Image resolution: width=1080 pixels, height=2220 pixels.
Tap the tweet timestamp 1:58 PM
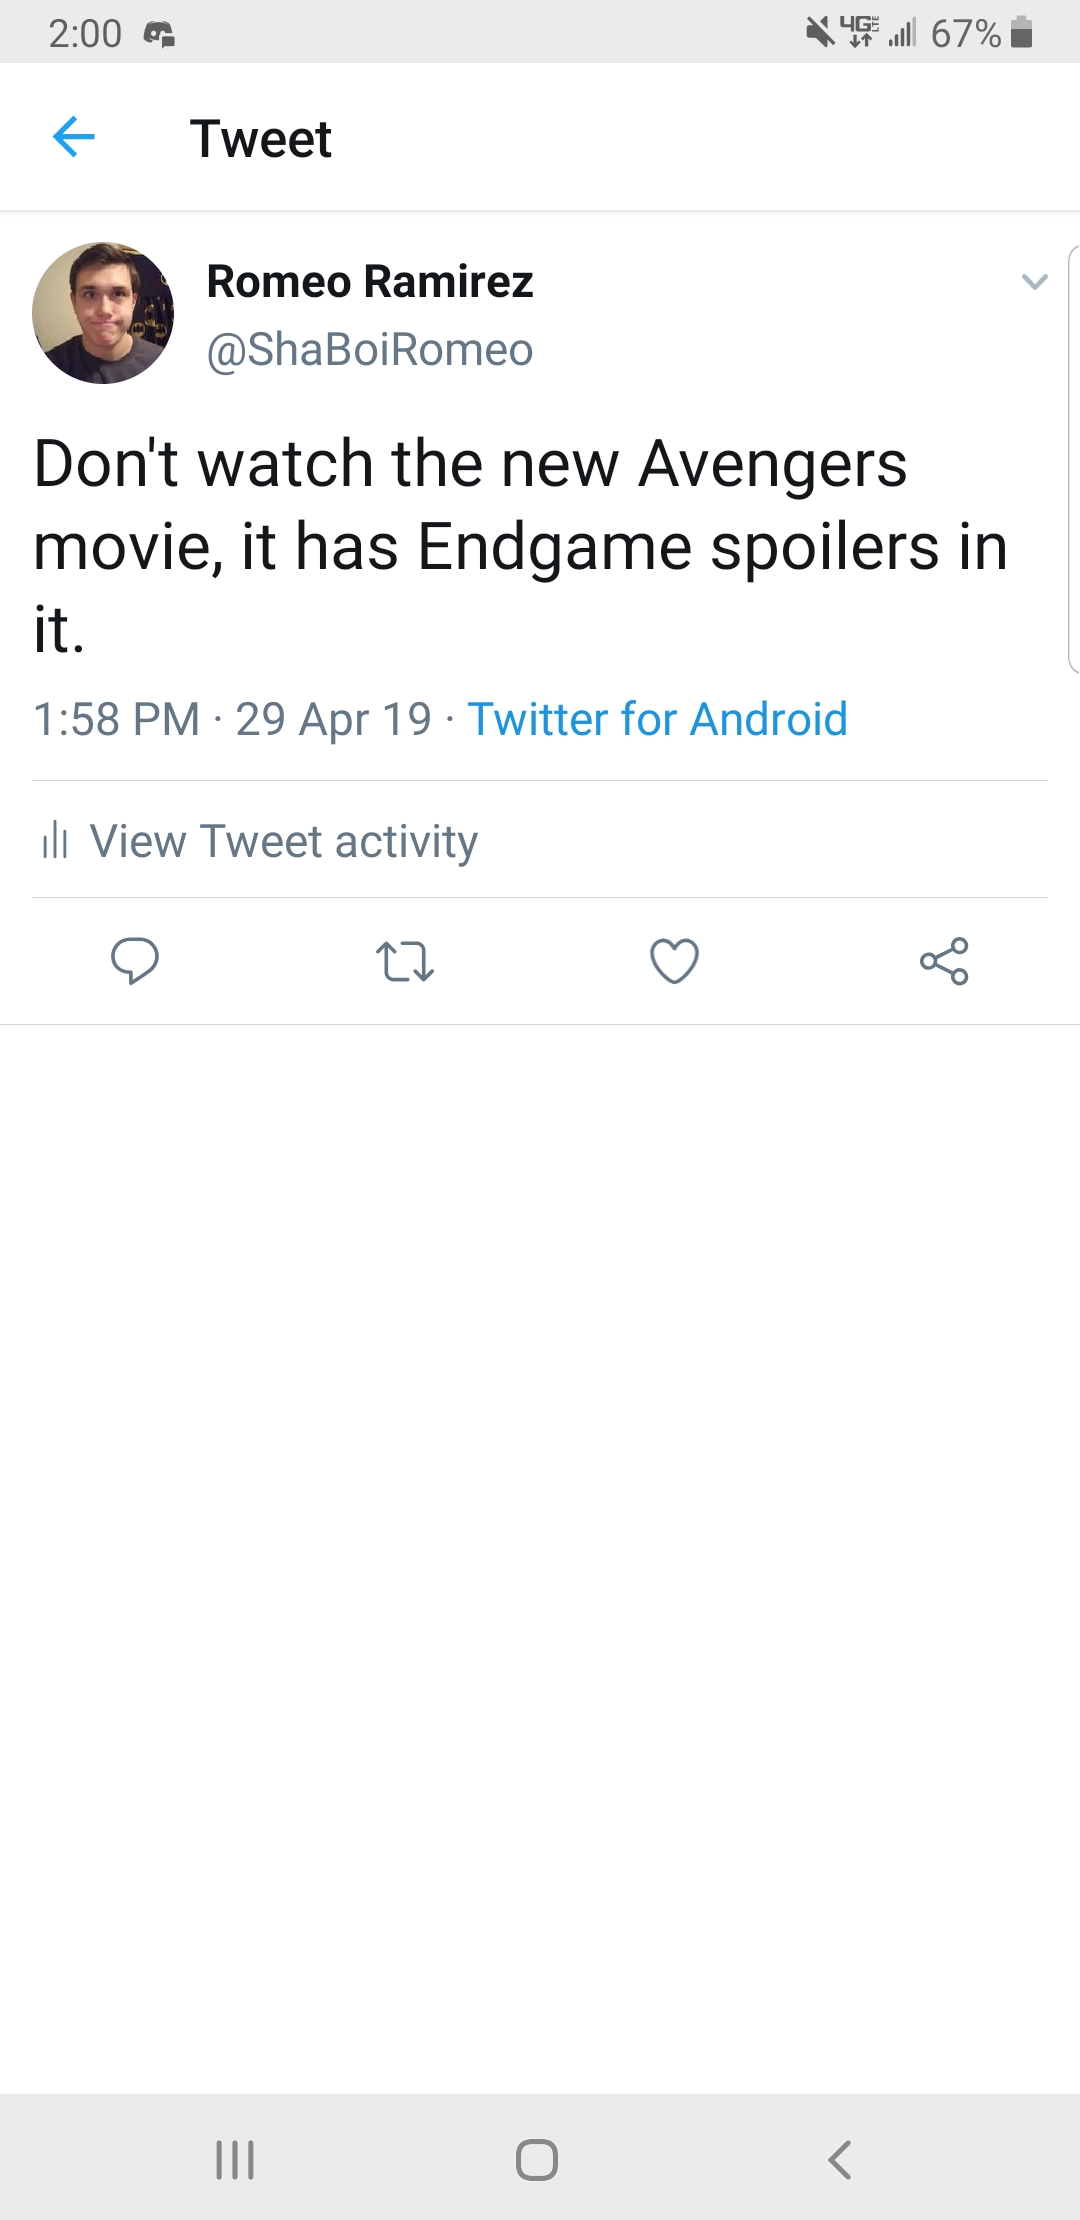point(117,719)
